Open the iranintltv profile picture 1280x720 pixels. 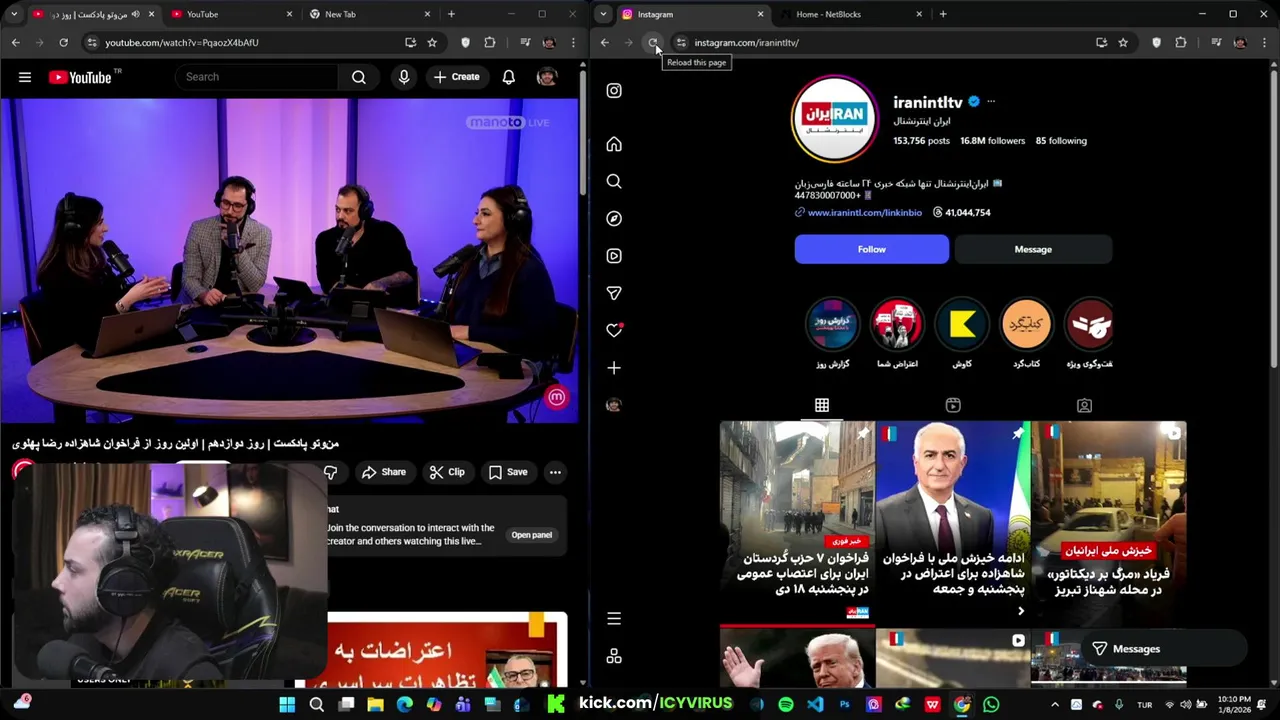point(834,117)
